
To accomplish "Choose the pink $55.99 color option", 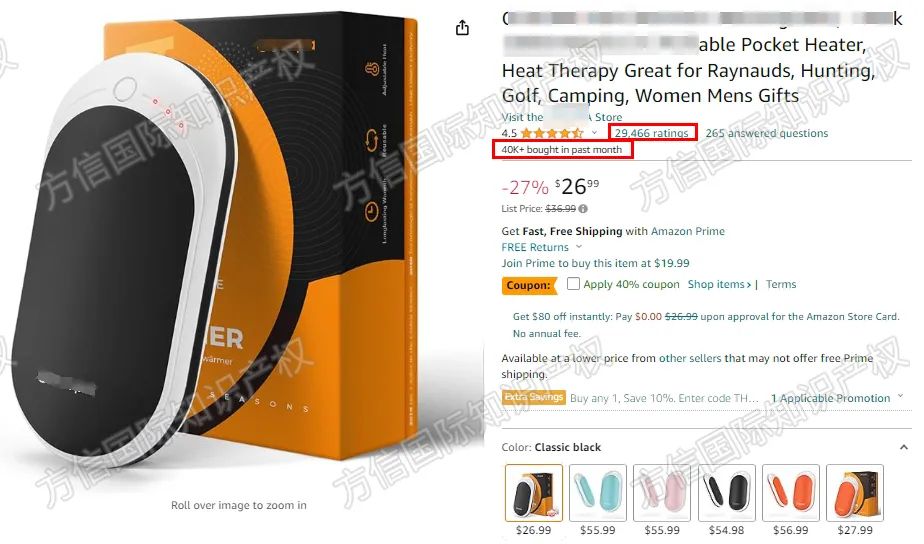I will pos(662,500).
